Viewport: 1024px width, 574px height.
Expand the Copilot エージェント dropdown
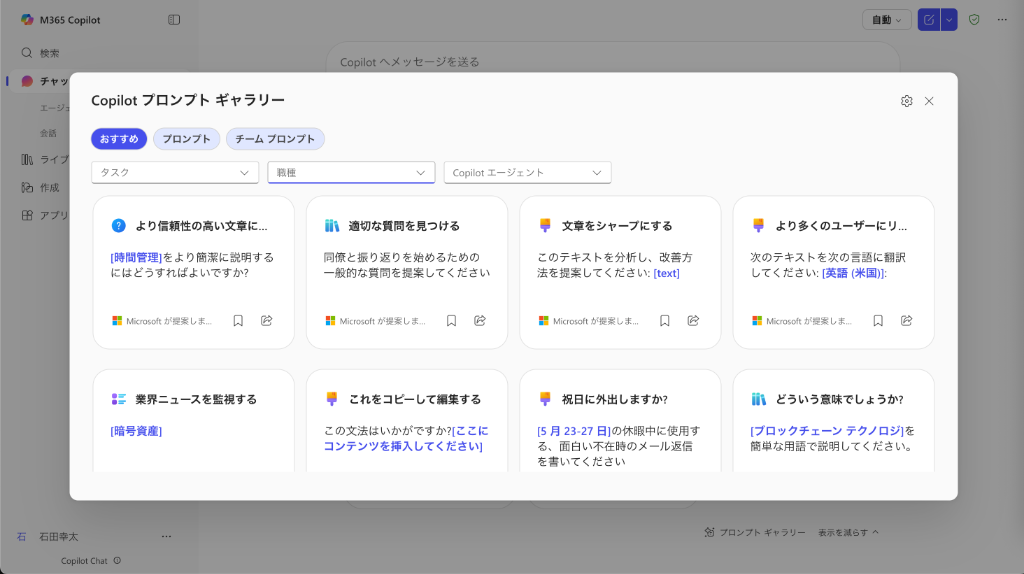[527, 173]
